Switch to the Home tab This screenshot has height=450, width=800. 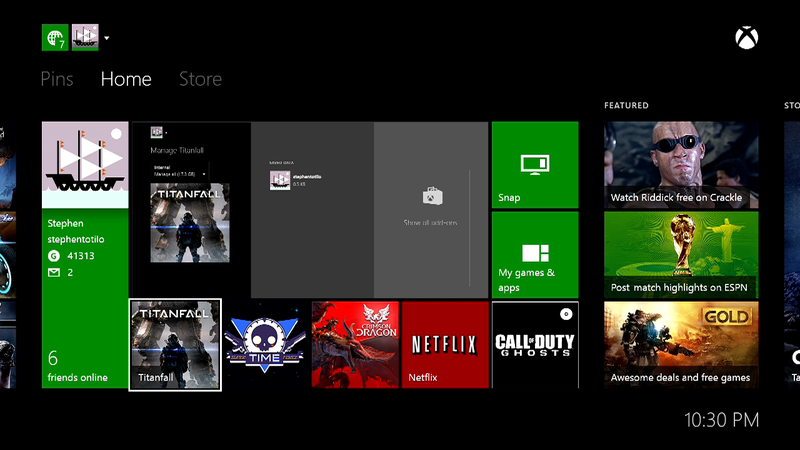click(126, 79)
